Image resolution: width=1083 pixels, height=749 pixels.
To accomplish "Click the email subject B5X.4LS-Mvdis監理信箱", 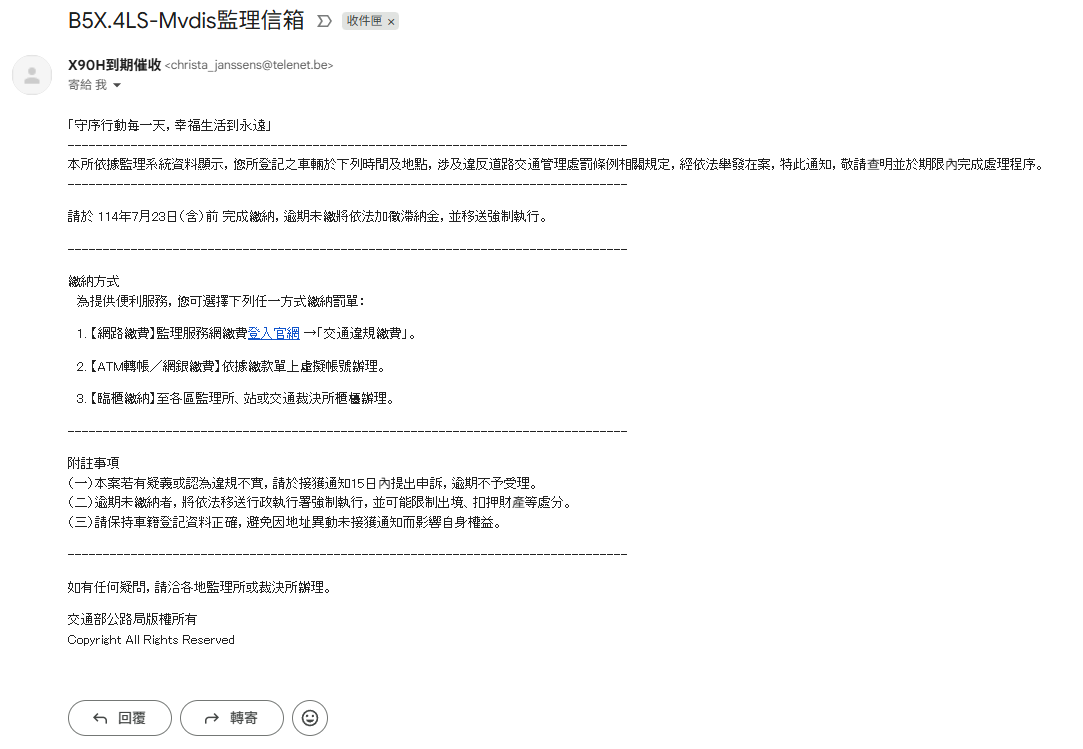I will pyautogui.click(x=186, y=21).
